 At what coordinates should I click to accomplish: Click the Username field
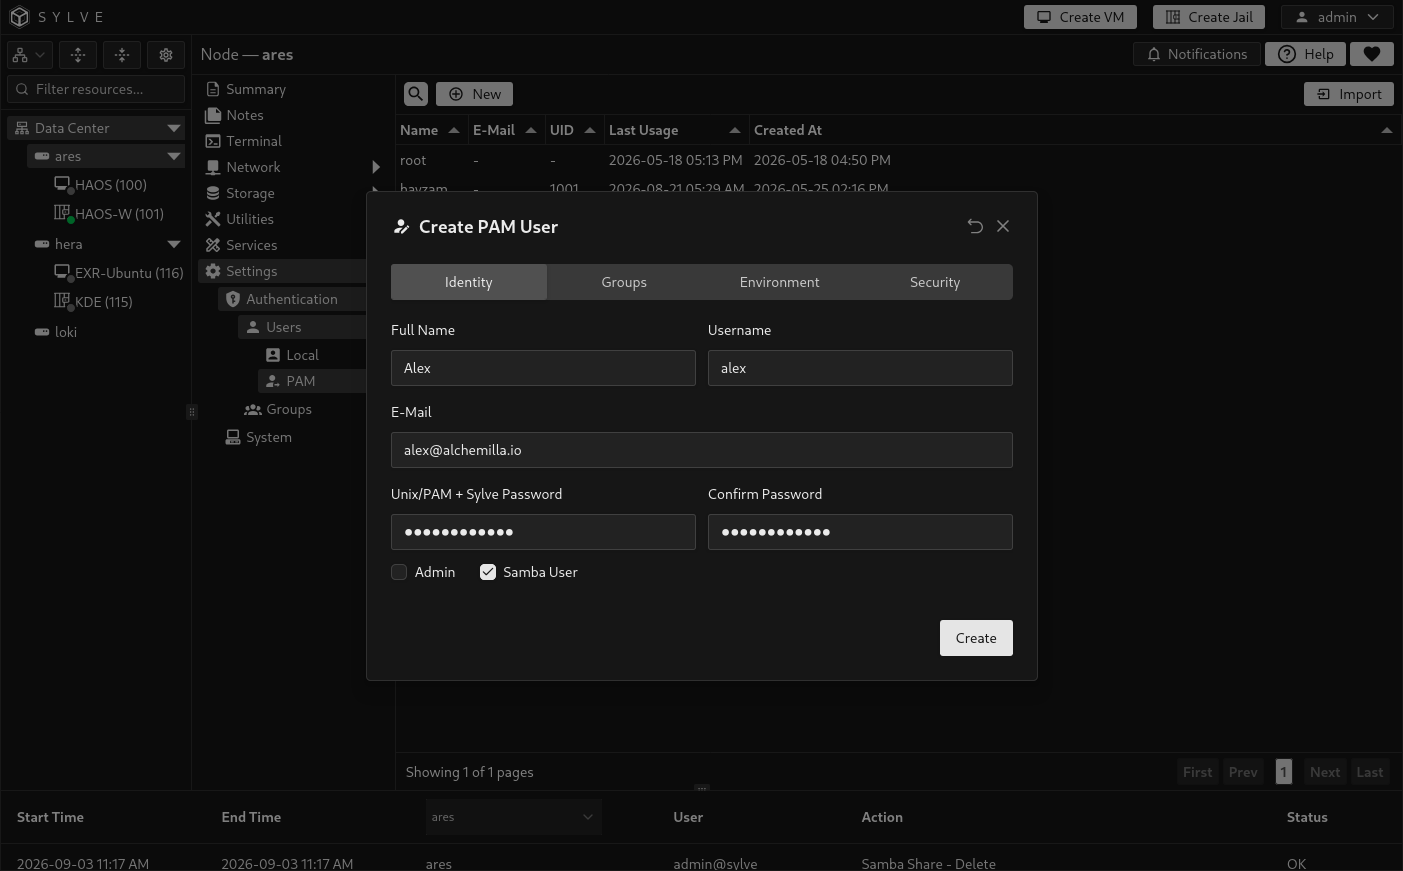coord(860,368)
